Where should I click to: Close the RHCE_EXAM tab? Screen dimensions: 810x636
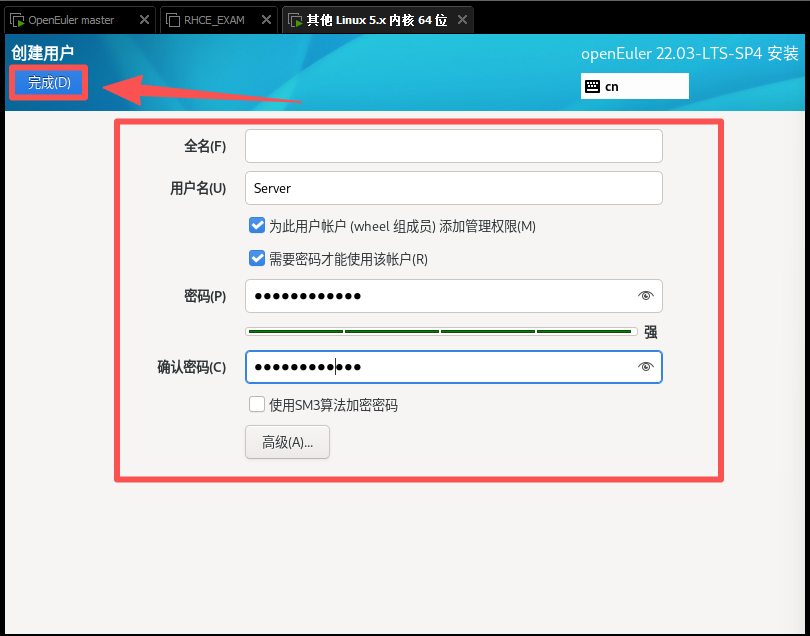(266, 20)
